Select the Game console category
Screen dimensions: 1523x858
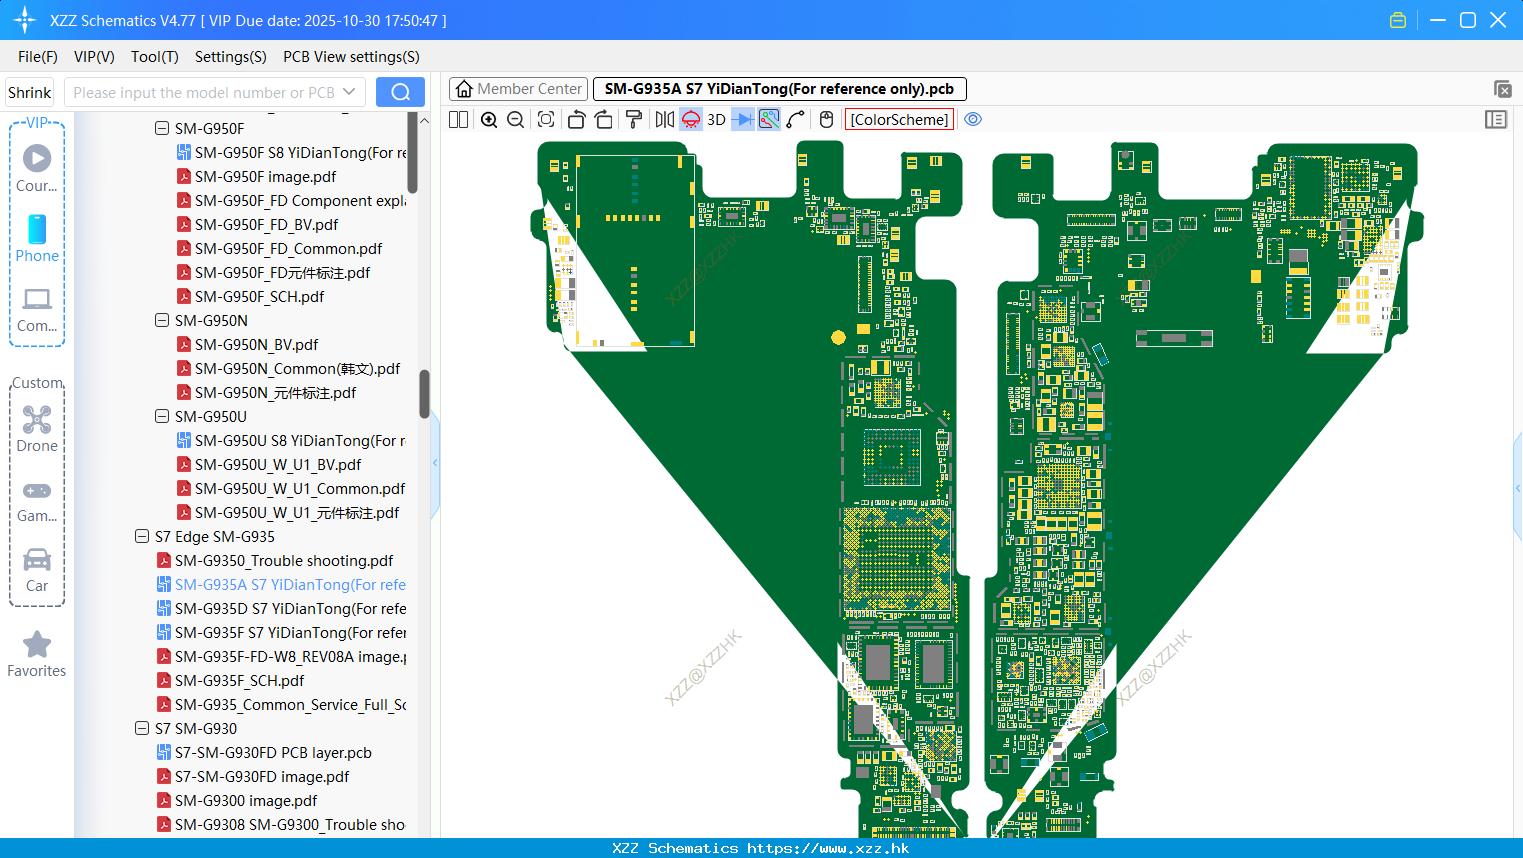coord(37,500)
